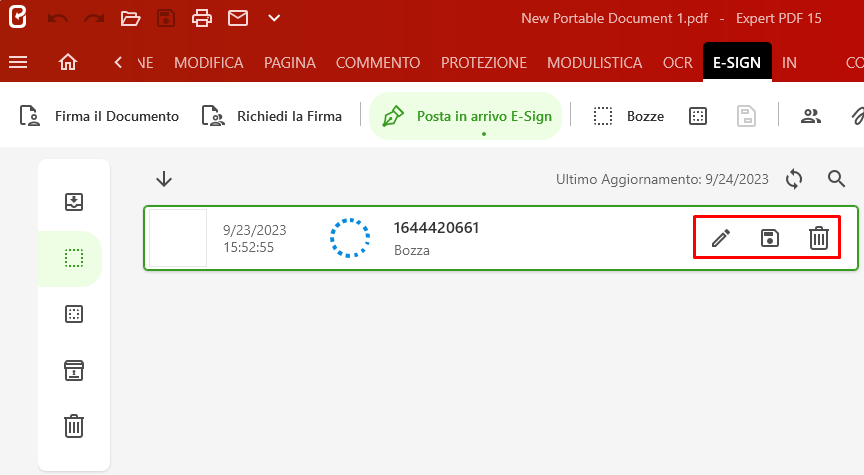Click the greyed save icon in the ribbon
Image resolution: width=864 pixels, height=475 pixels.
click(x=746, y=116)
